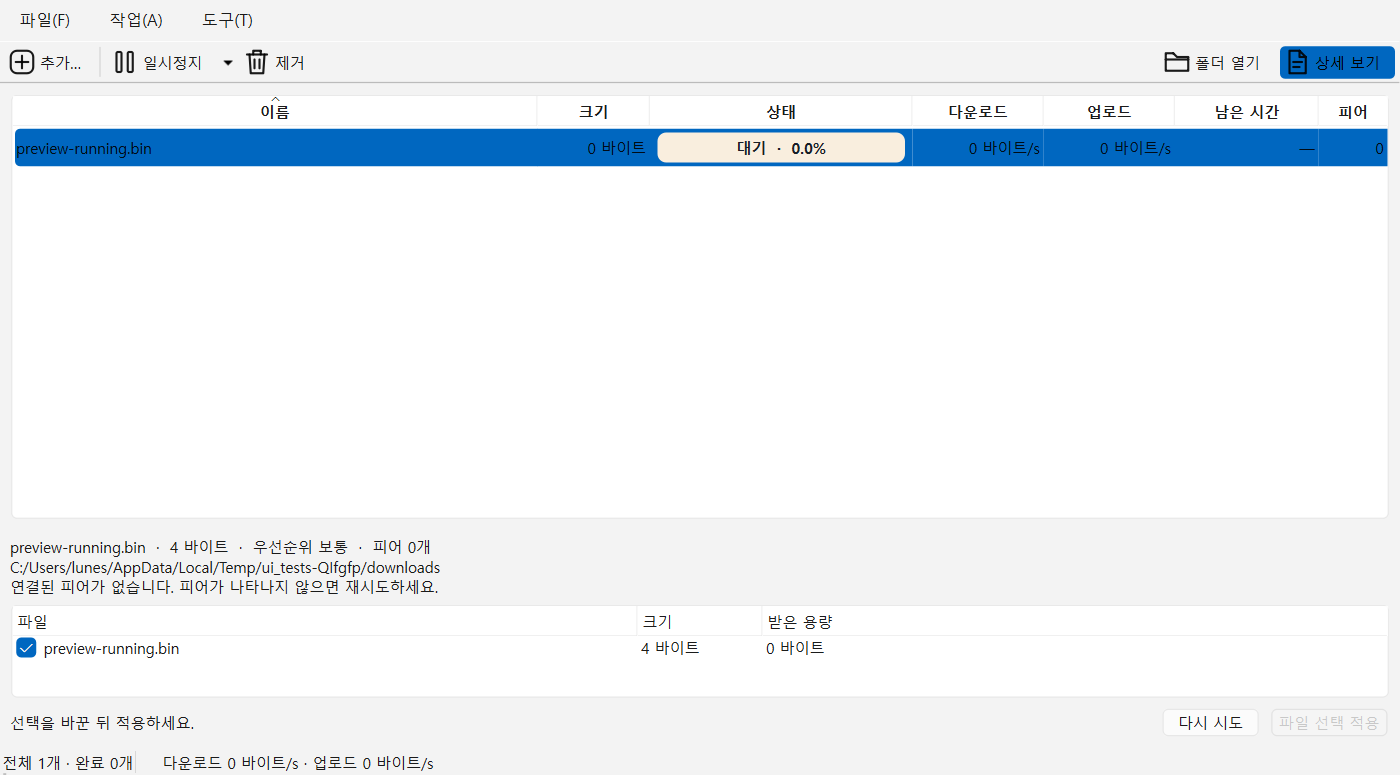Sort by the 이름 column header

(x=275, y=112)
